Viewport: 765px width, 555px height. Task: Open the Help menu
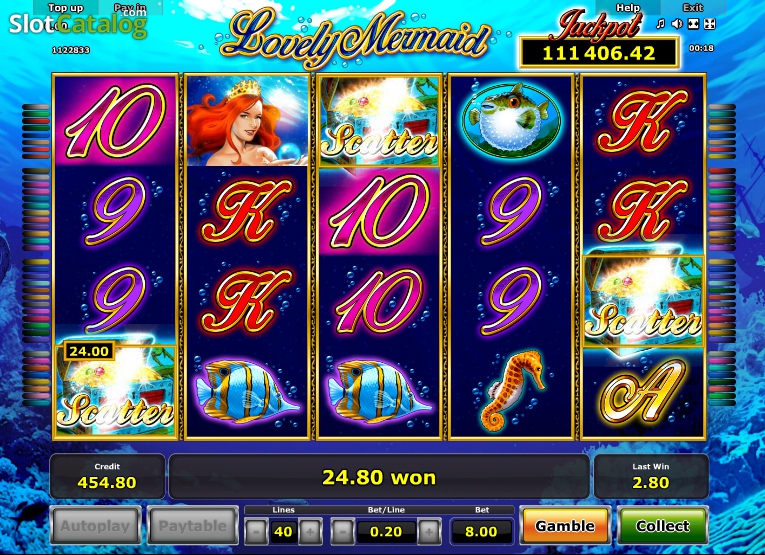click(x=628, y=8)
